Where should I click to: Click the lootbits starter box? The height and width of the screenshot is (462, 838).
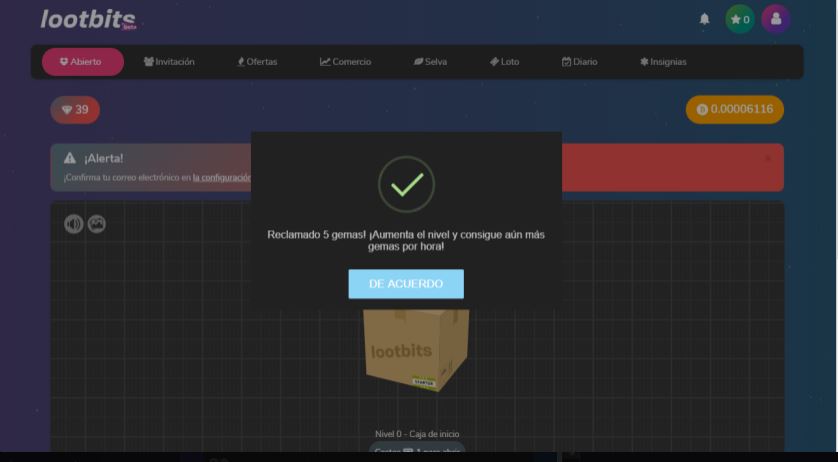tap(416, 350)
